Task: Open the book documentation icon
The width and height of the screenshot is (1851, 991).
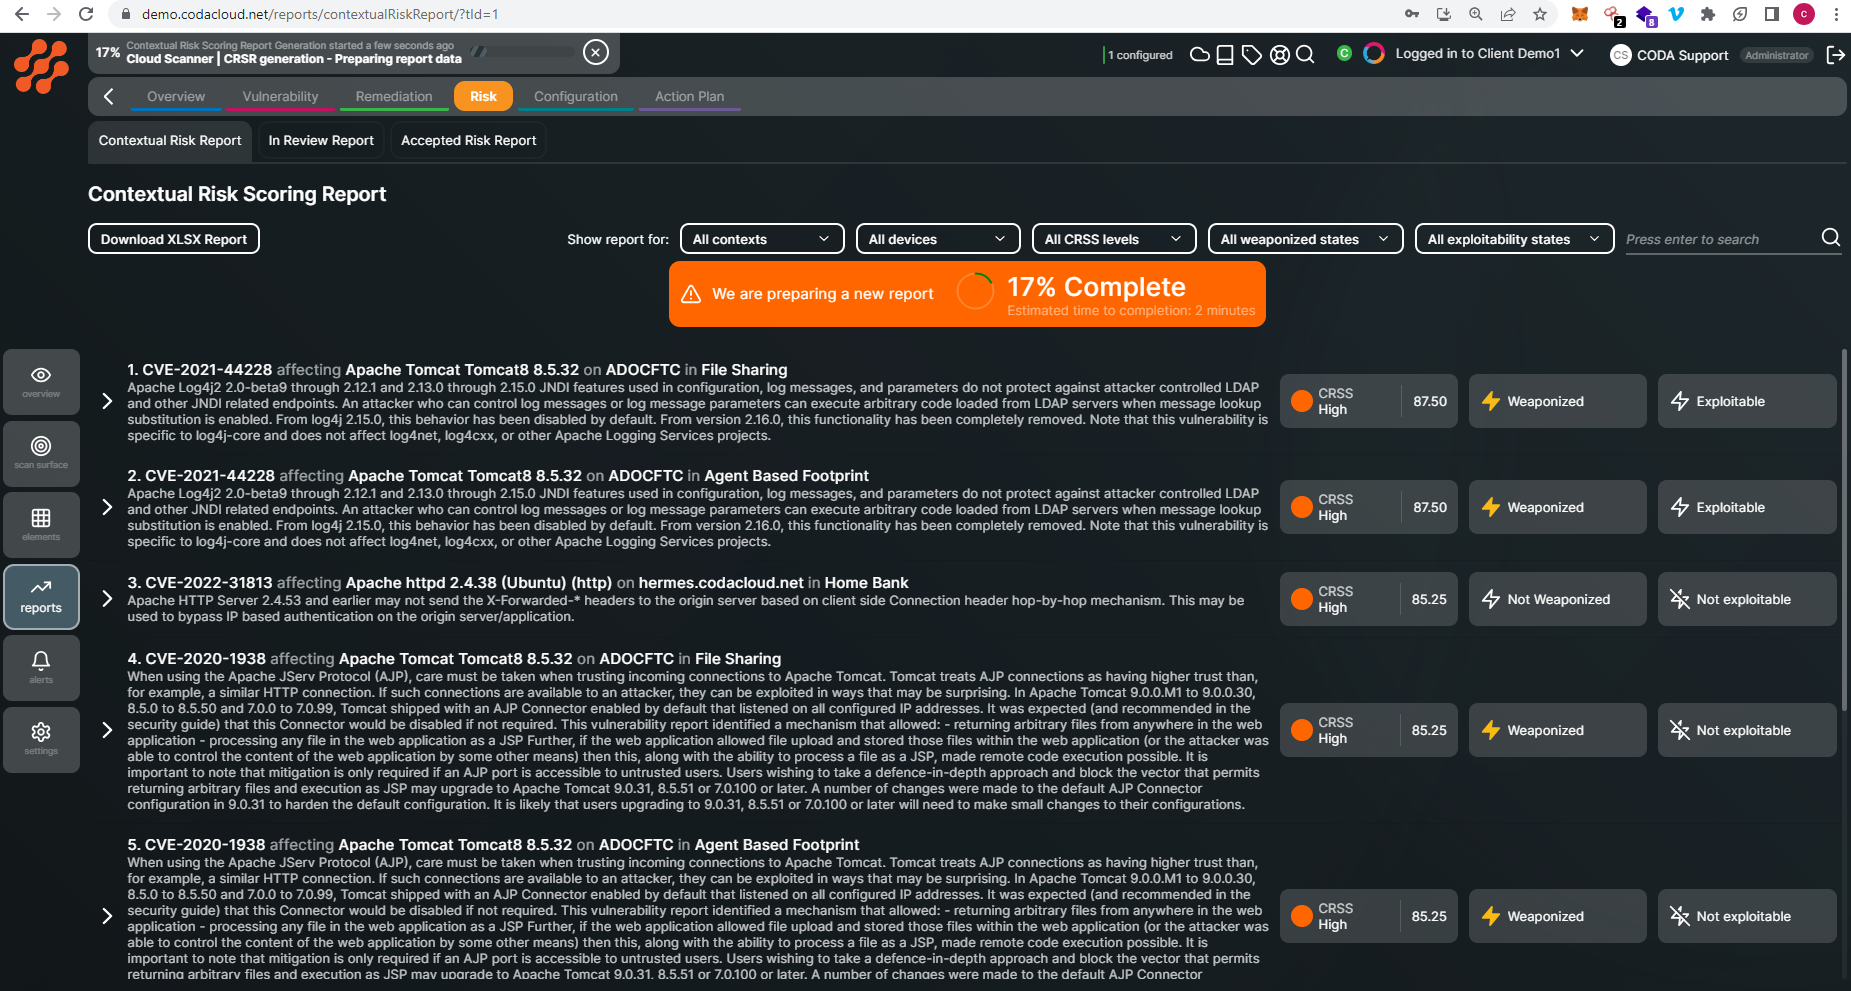Action: [x=1224, y=54]
